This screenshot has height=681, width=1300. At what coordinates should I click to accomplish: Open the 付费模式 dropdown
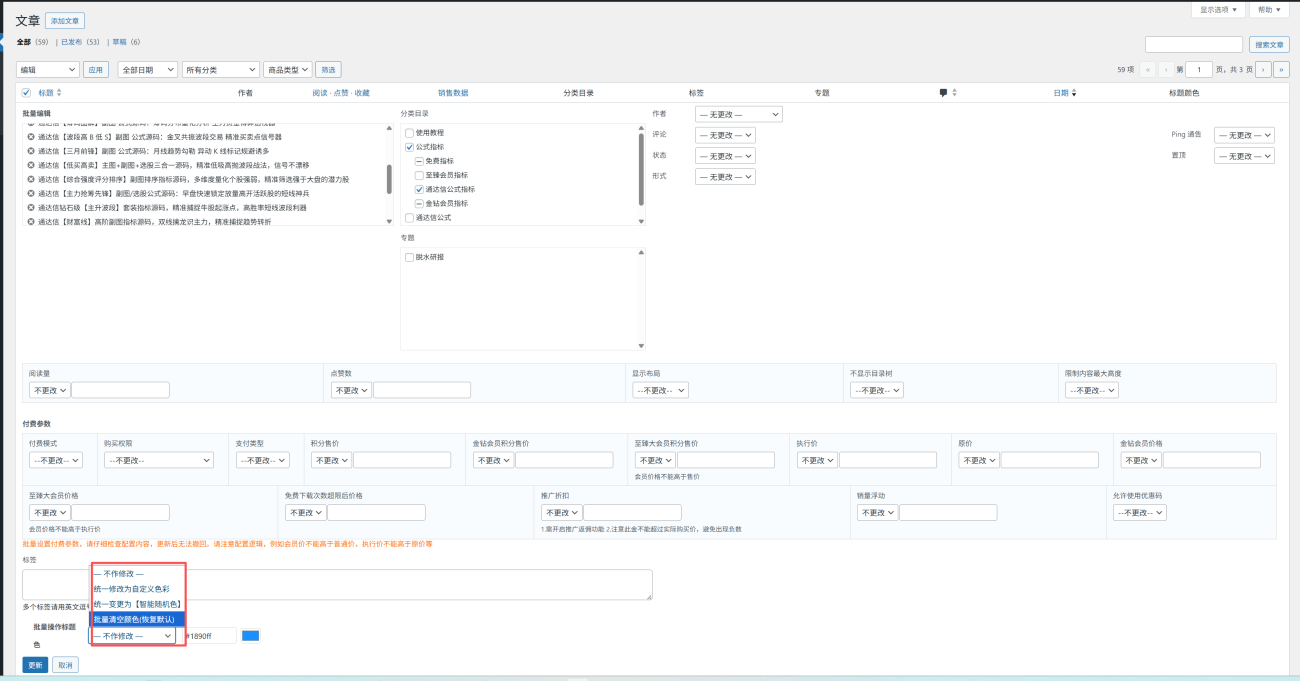pos(56,460)
